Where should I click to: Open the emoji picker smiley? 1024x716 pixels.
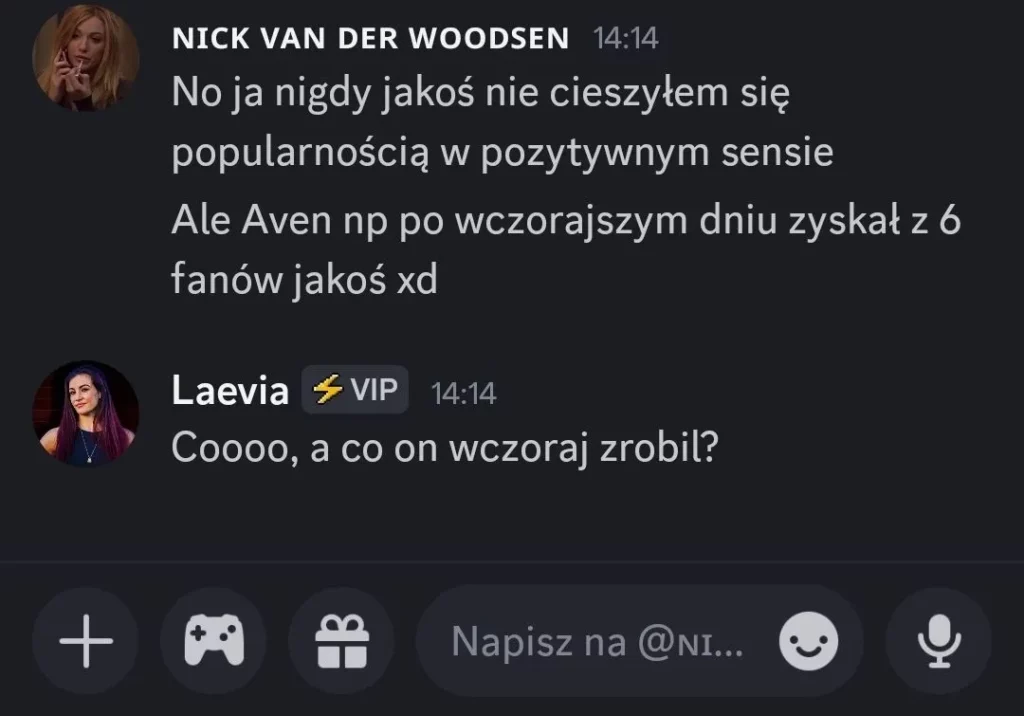tap(808, 641)
